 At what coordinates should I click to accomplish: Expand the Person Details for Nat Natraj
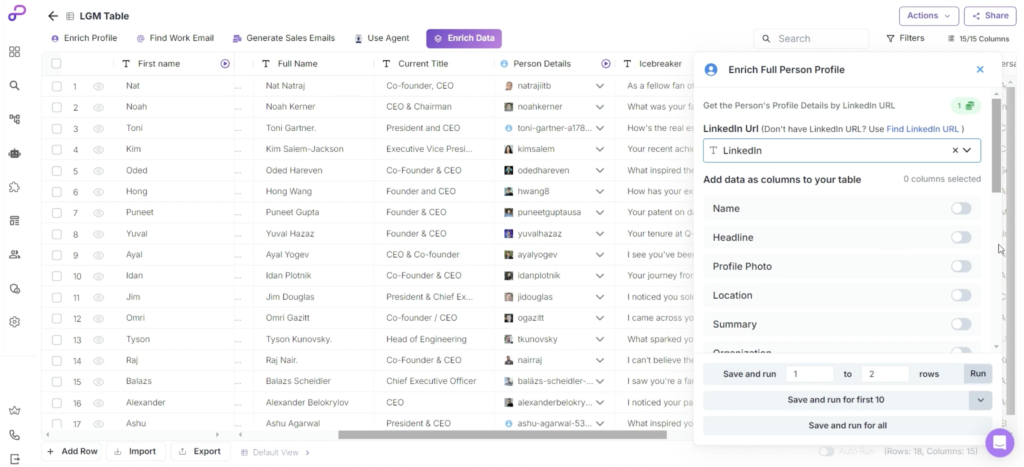[x=600, y=86]
